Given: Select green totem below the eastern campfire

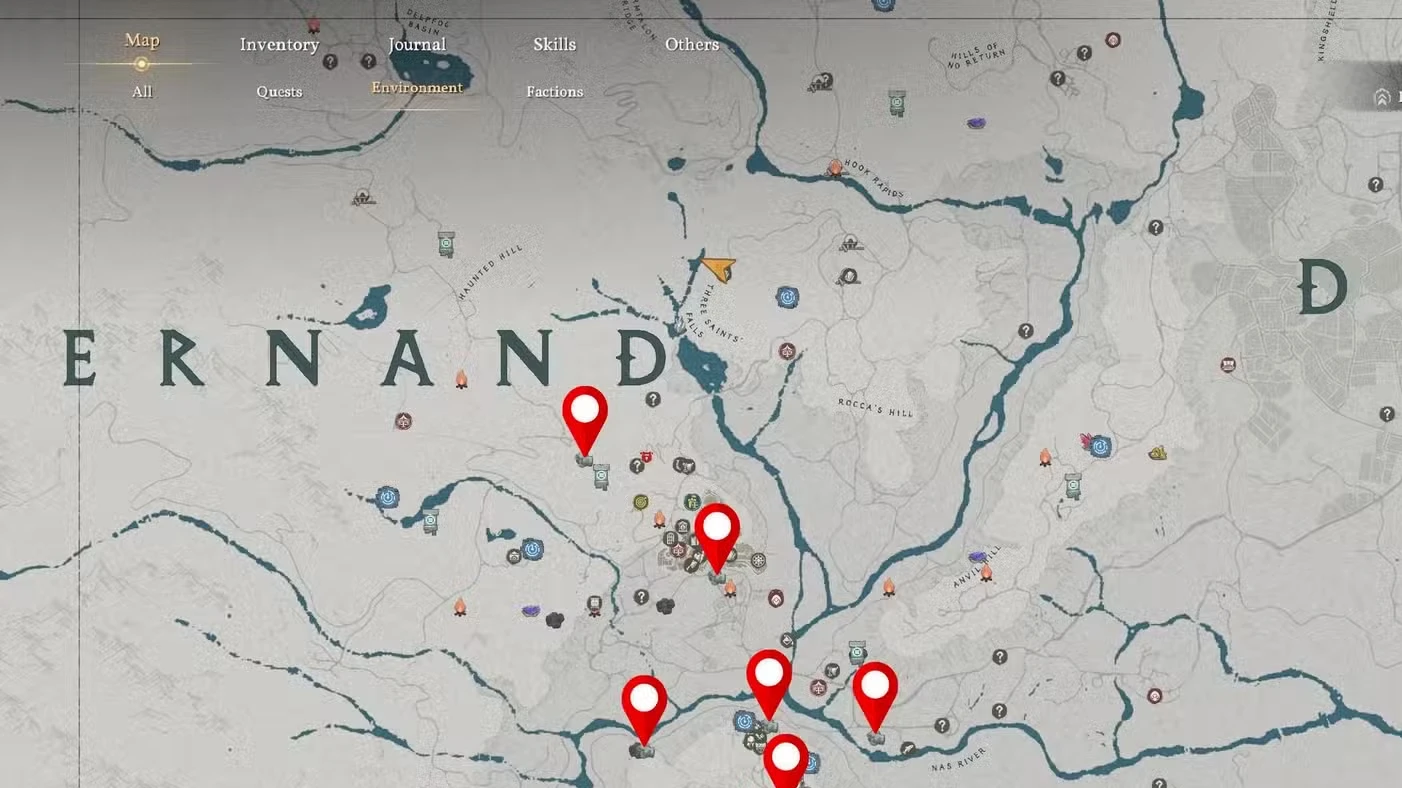Looking at the screenshot, I should point(1073,486).
